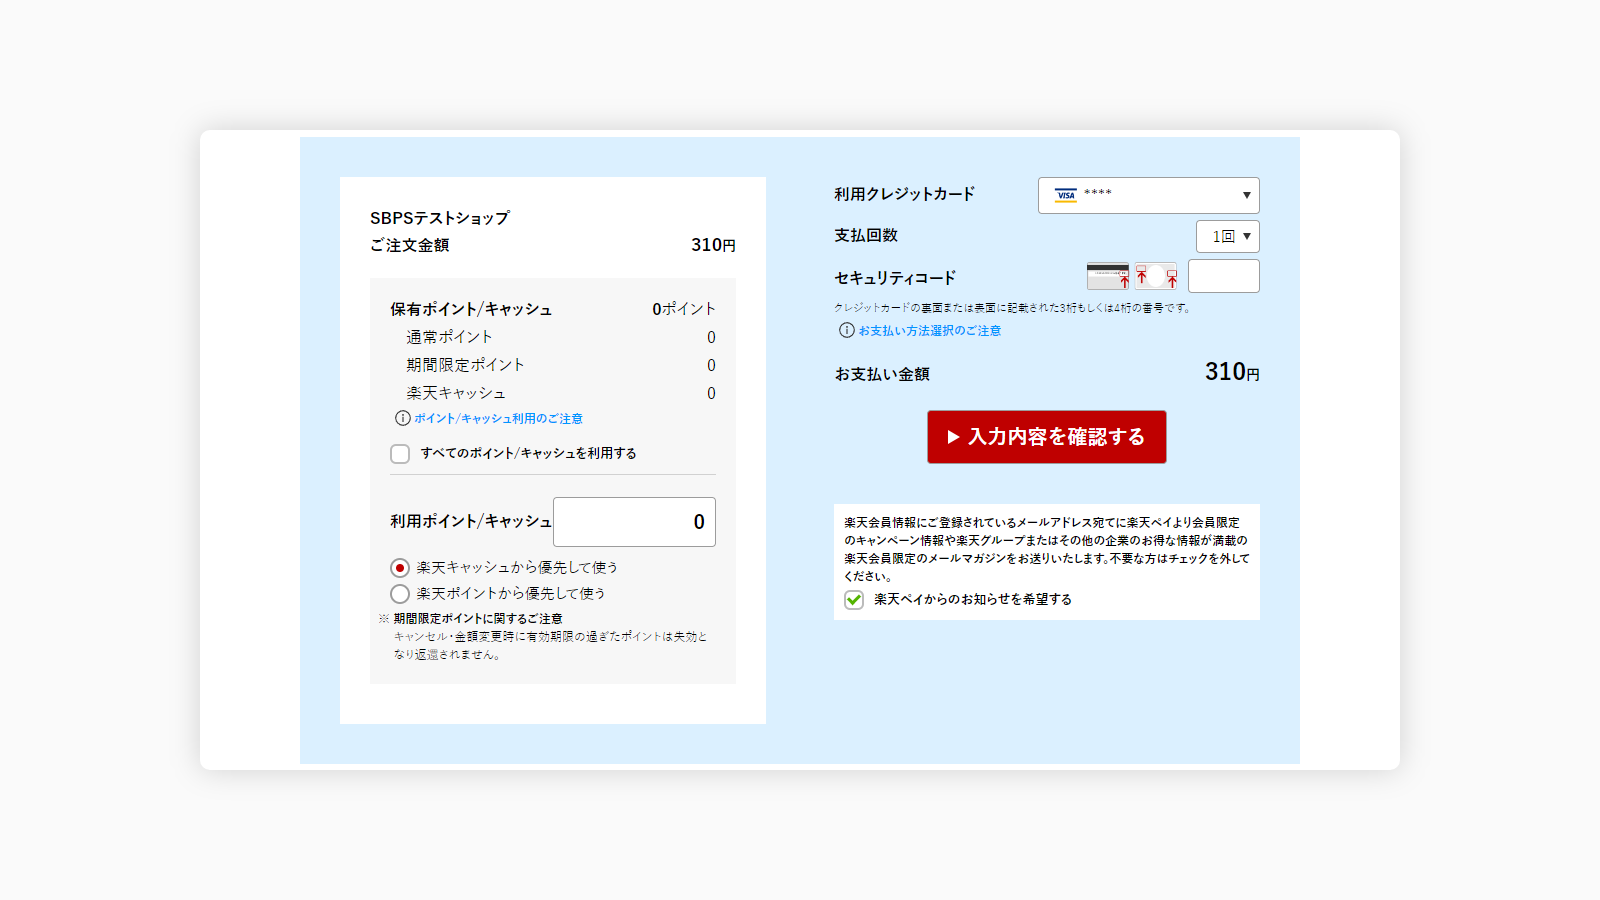Click the お支払い金額 label
The image size is (1600, 900).
coord(882,374)
